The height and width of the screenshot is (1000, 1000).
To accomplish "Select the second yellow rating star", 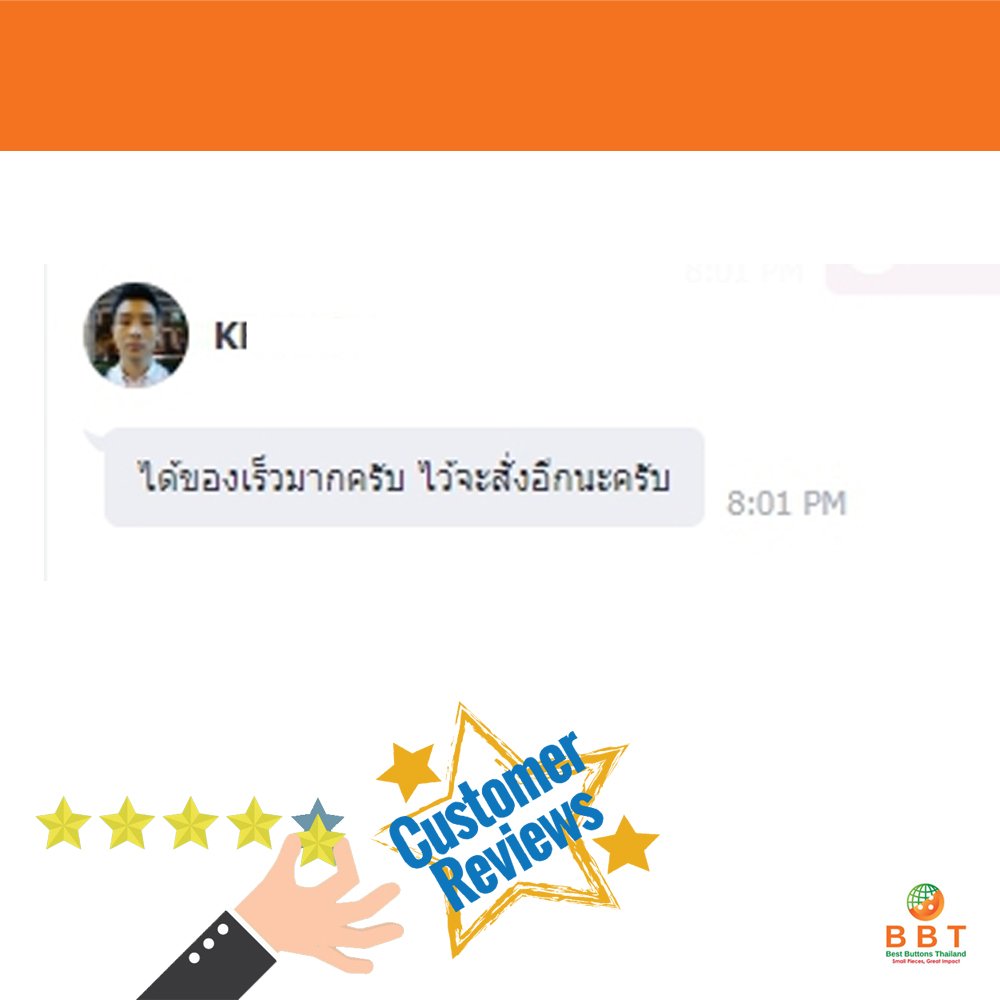I will 127,823.
